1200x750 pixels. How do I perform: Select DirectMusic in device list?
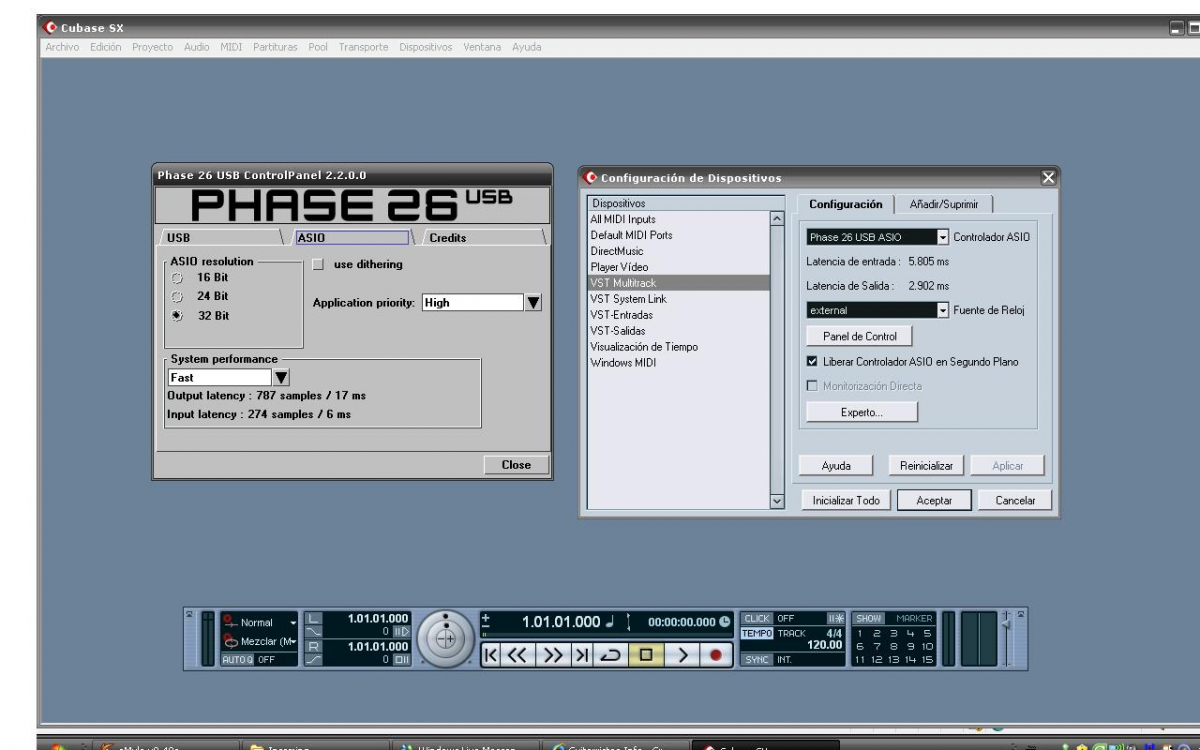(617, 251)
